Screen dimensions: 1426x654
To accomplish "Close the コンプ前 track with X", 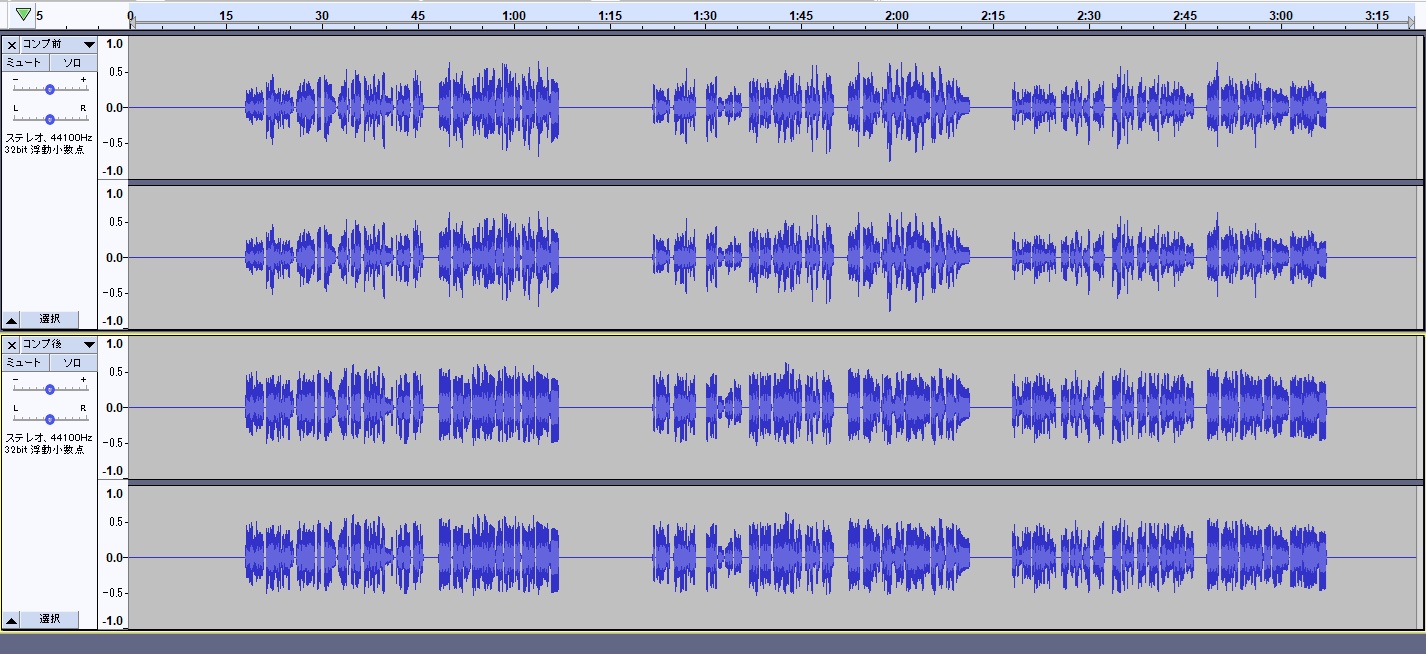I will (x=12, y=45).
